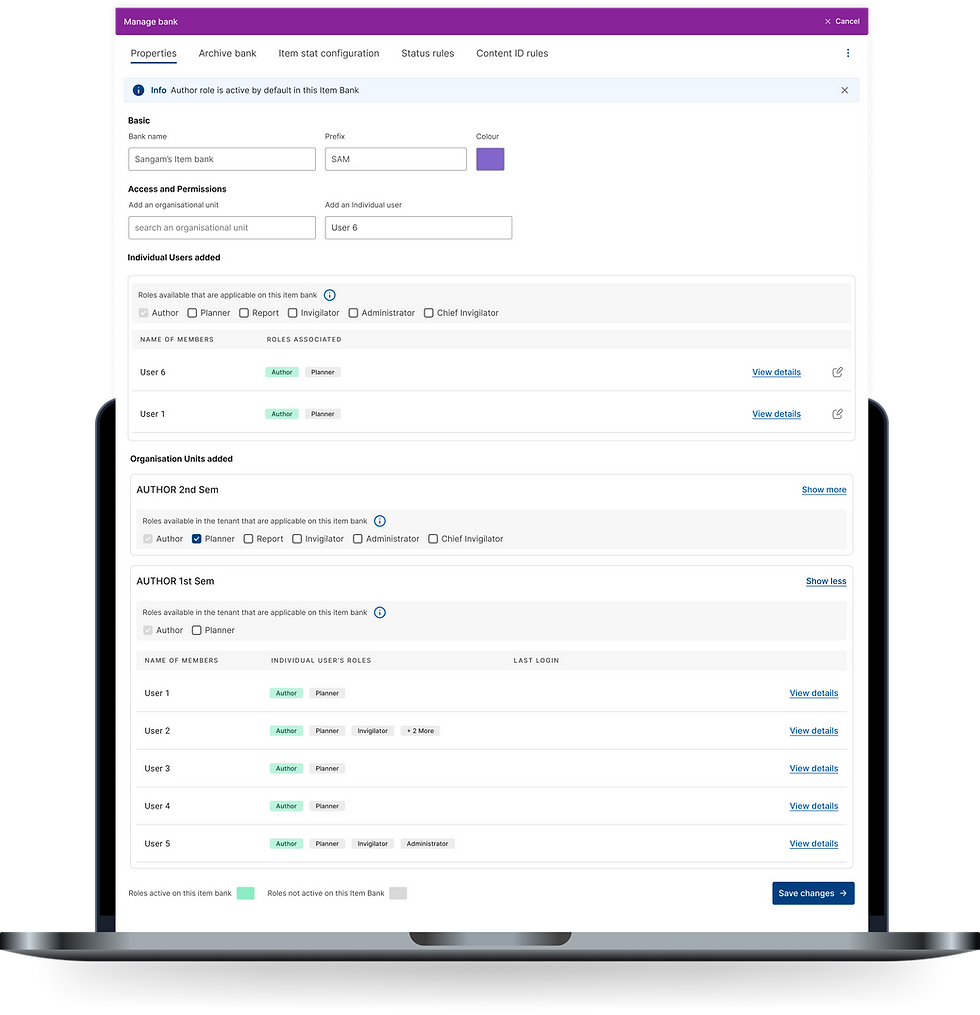Click the blue info icon in the banner

(139, 91)
